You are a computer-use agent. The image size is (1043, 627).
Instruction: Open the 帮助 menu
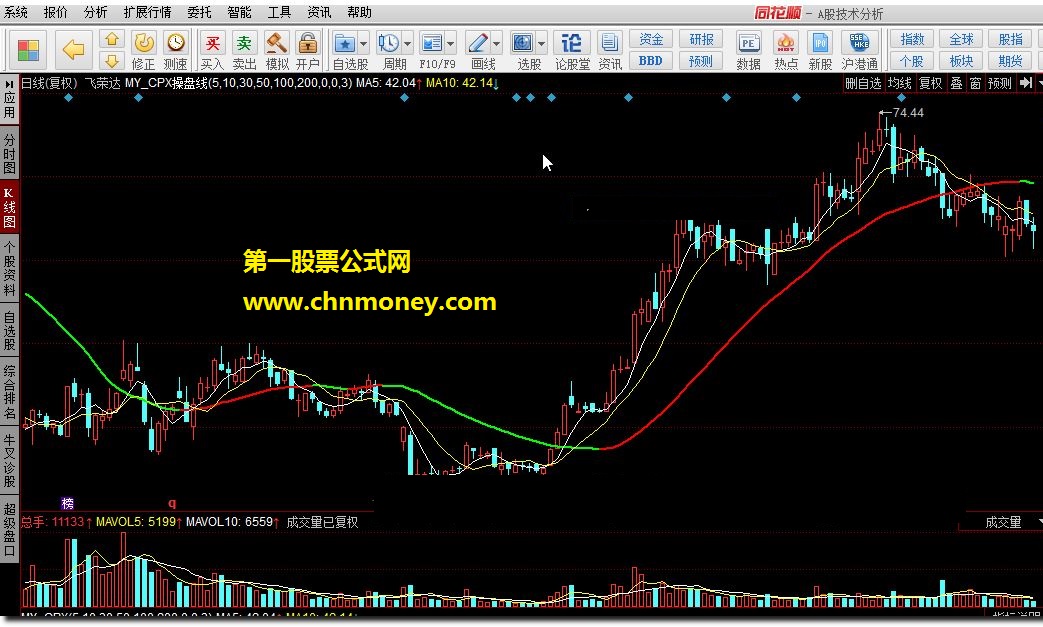tap(360, 12)
